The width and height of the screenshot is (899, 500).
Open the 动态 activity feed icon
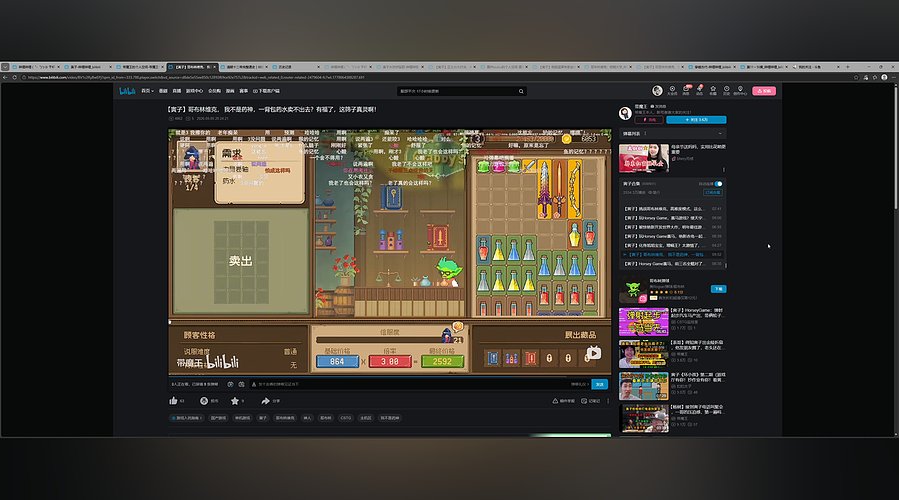699,91
